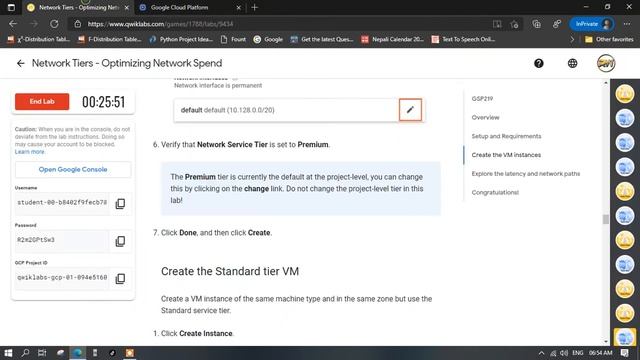This screenshot has height=360, width=640.
Task: Expand the favorites bar overflow chevron
Action: tap(572, 40)
